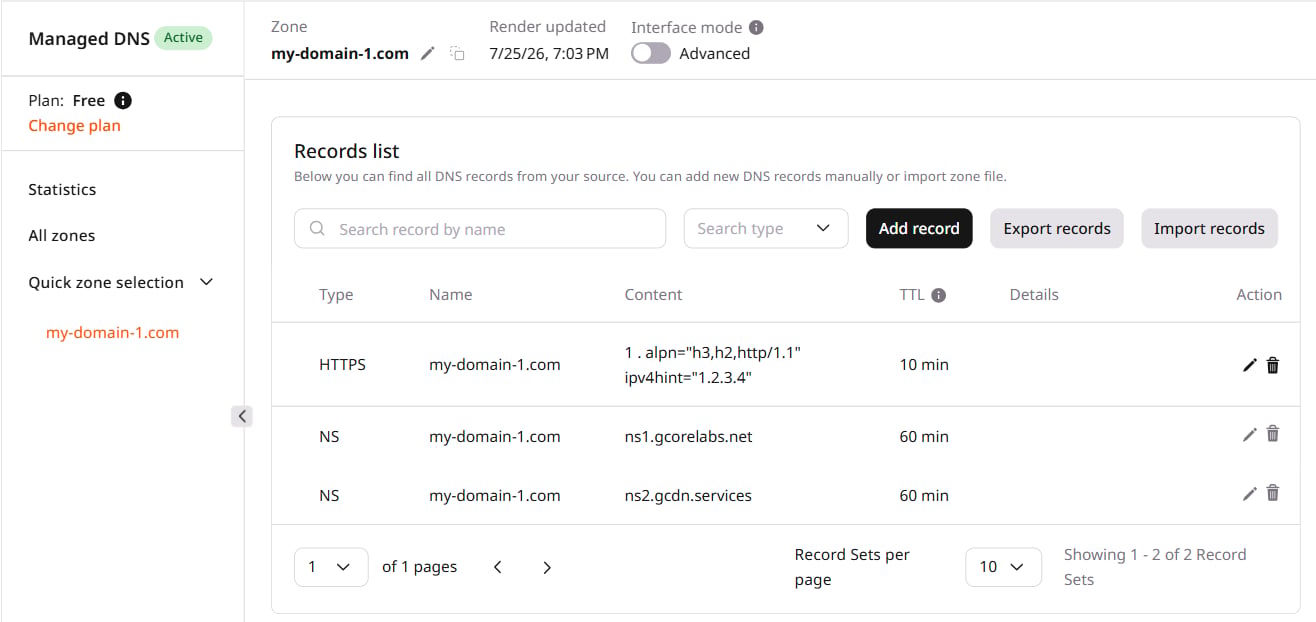Focus Search record by name field

pyautogui.click(x=480, y=228)
